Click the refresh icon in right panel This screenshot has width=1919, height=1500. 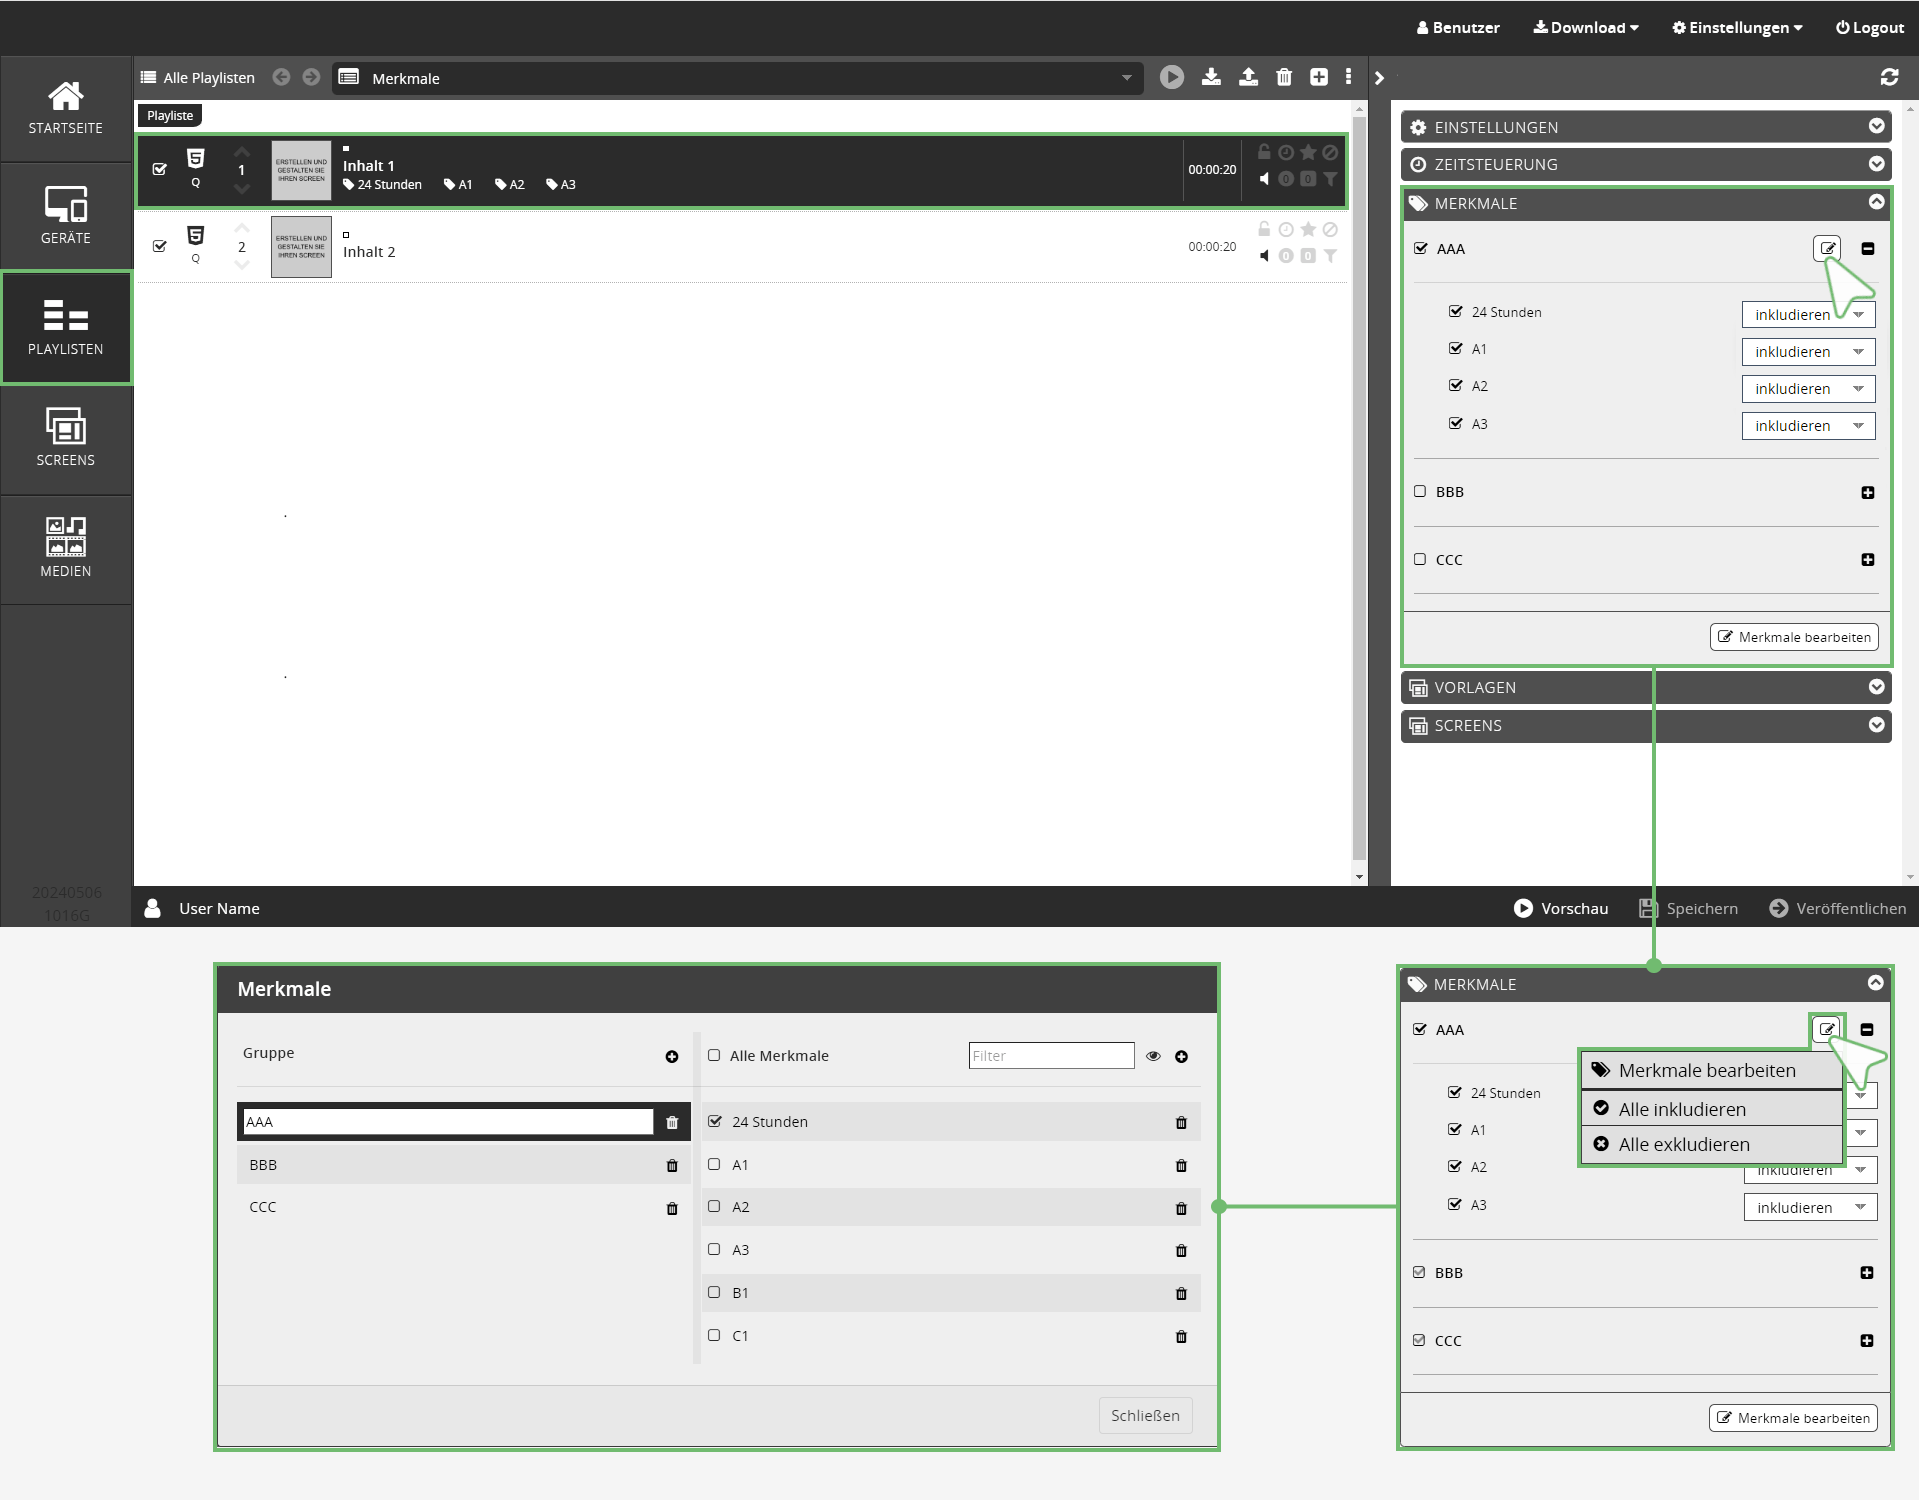tap(1889, 77)
